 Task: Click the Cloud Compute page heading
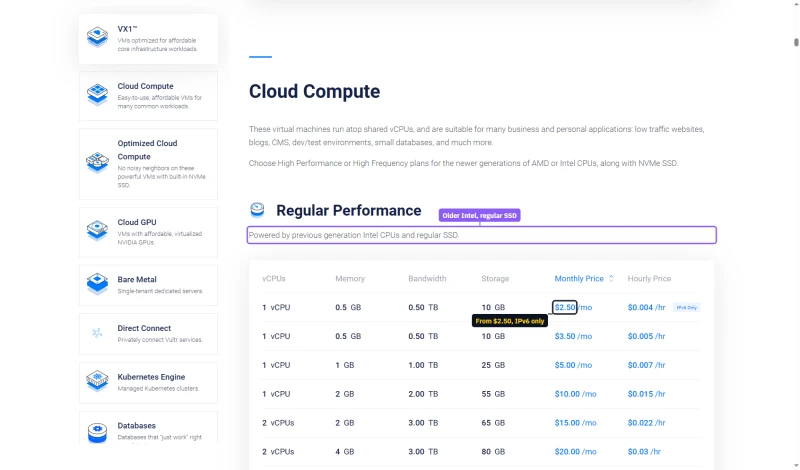[x=314, y=91]
